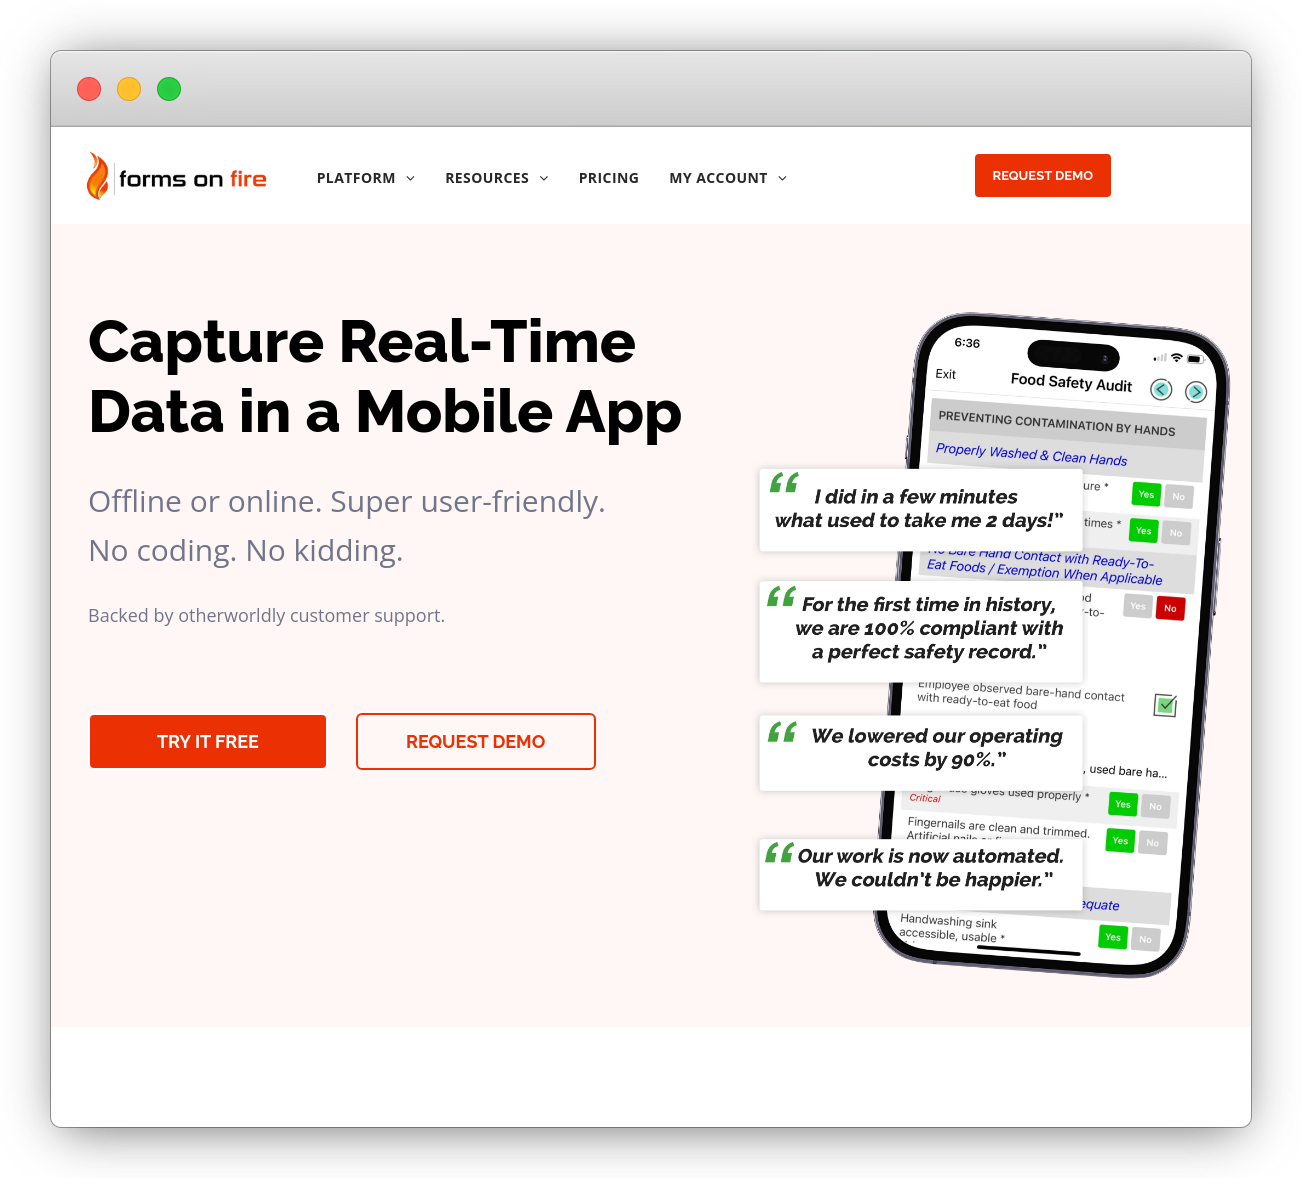Click the Try It Free button

coord(207,741)
